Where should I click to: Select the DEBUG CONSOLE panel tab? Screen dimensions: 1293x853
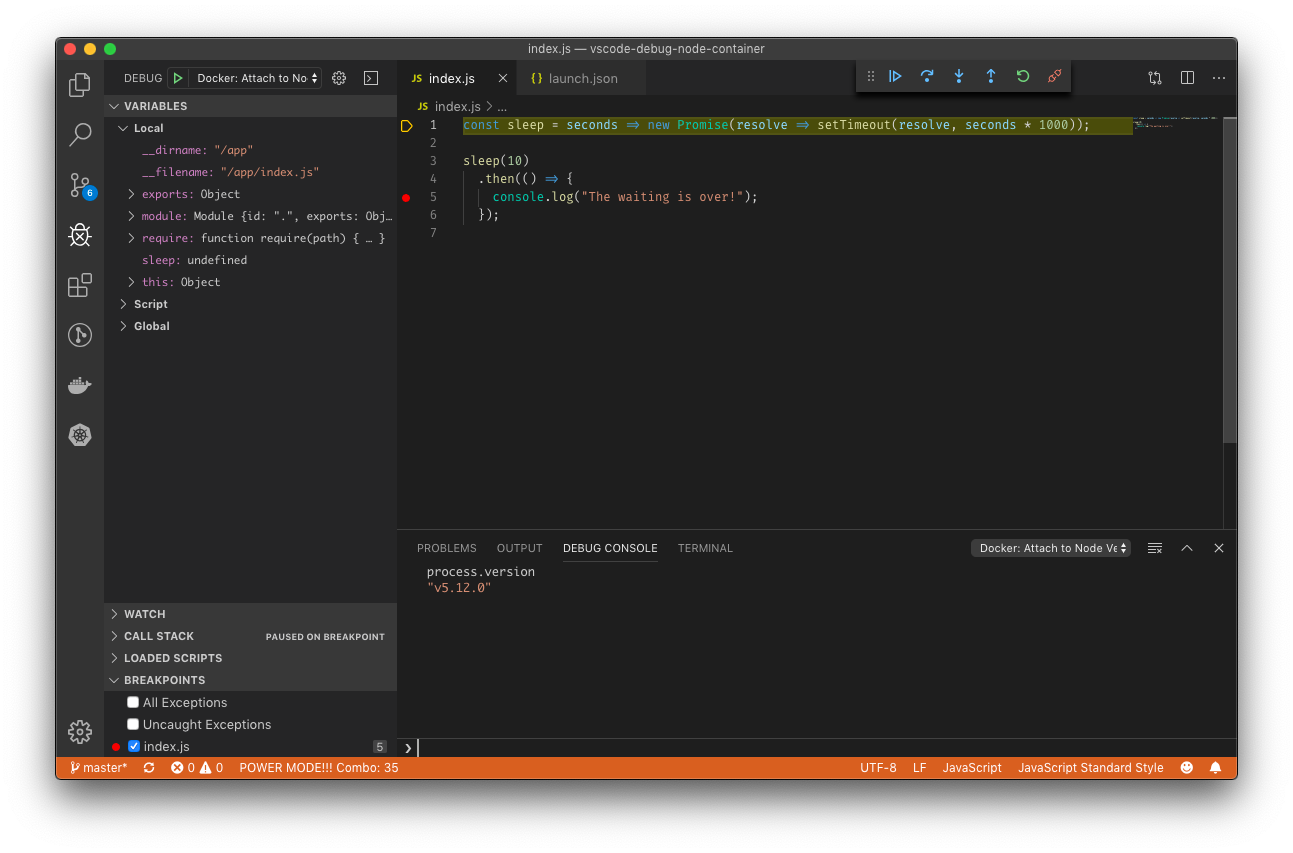point(610,548)
